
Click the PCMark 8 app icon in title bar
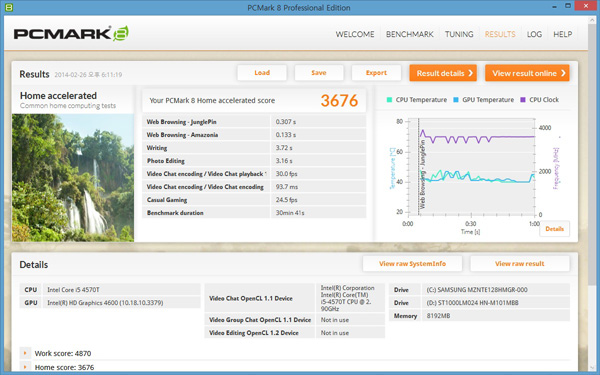9,7
